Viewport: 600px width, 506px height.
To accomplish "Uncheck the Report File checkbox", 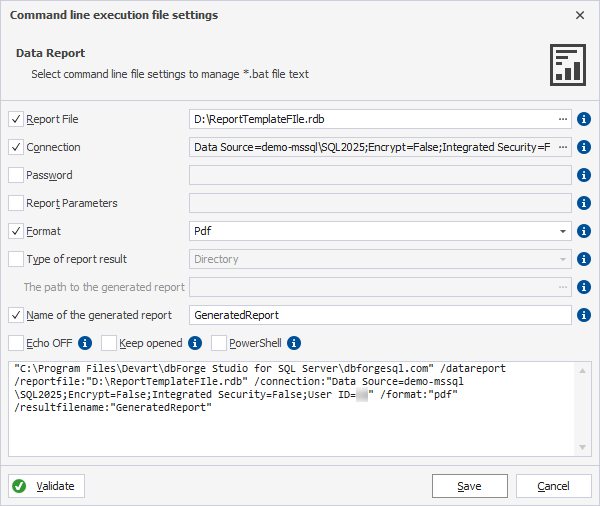I will coord(16,119).
